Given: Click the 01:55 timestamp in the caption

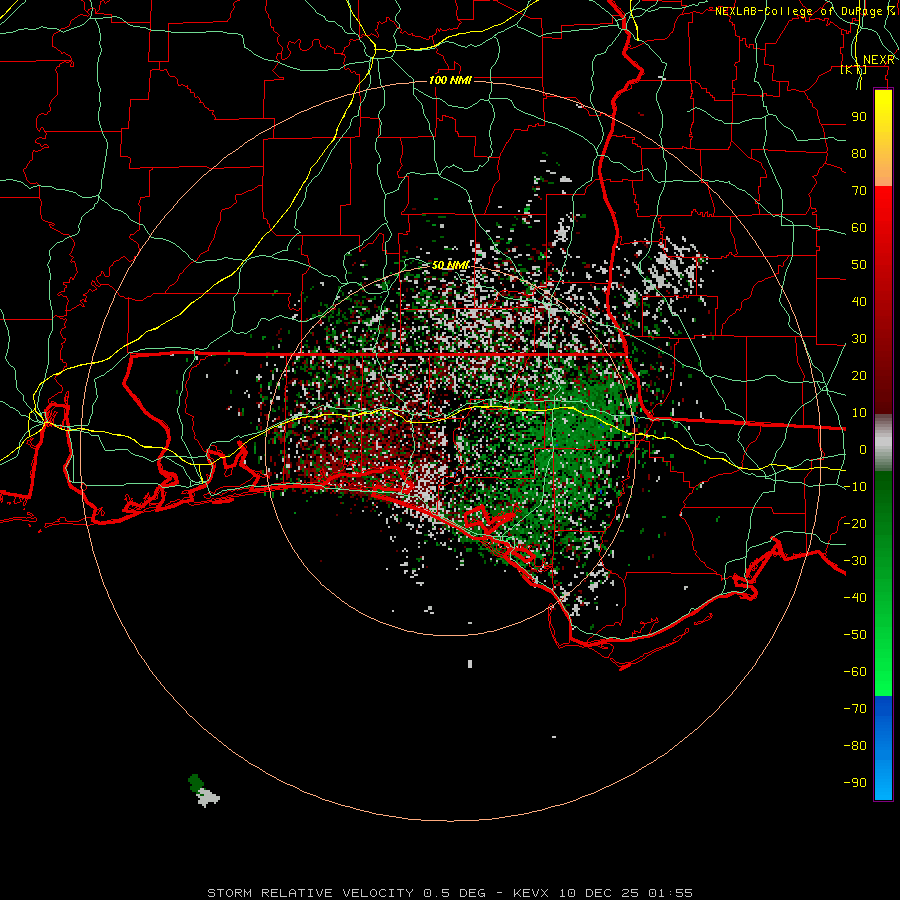Looking at the screenshot, I should pyautogui.click(x=671, y=893).
